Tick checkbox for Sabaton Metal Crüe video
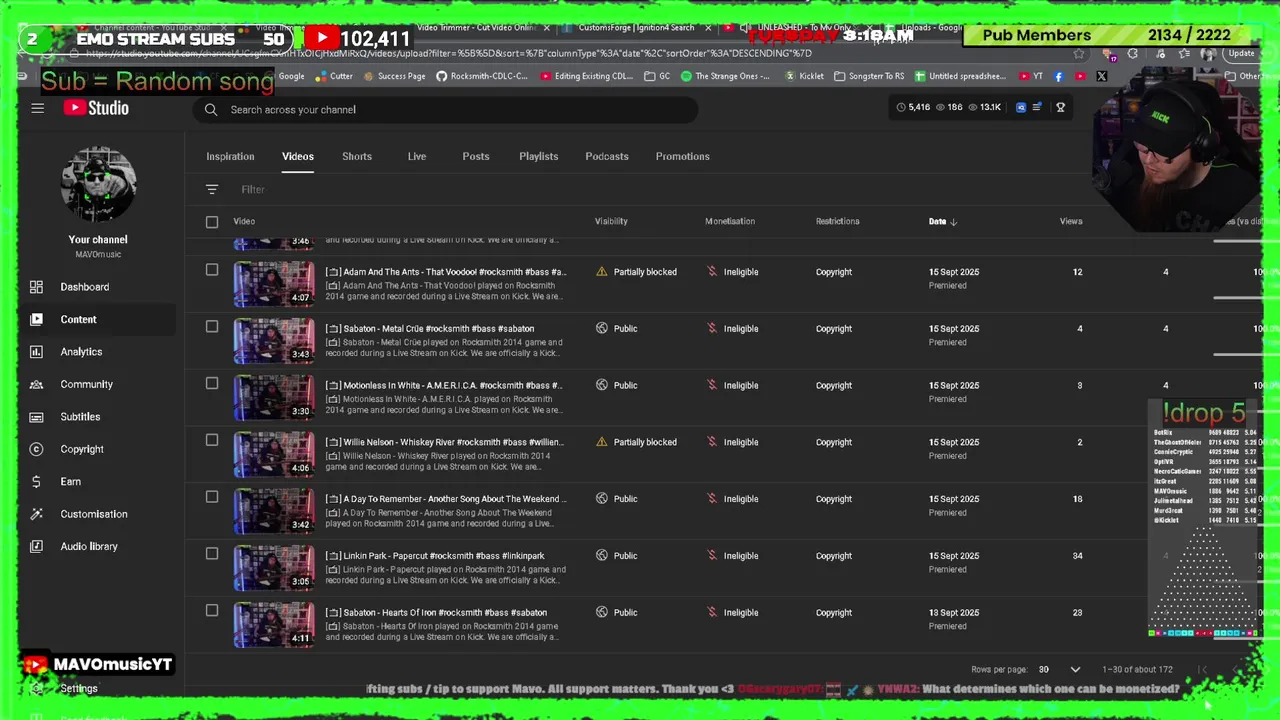This screenshot has width=1280, height=720. [212, 326]
